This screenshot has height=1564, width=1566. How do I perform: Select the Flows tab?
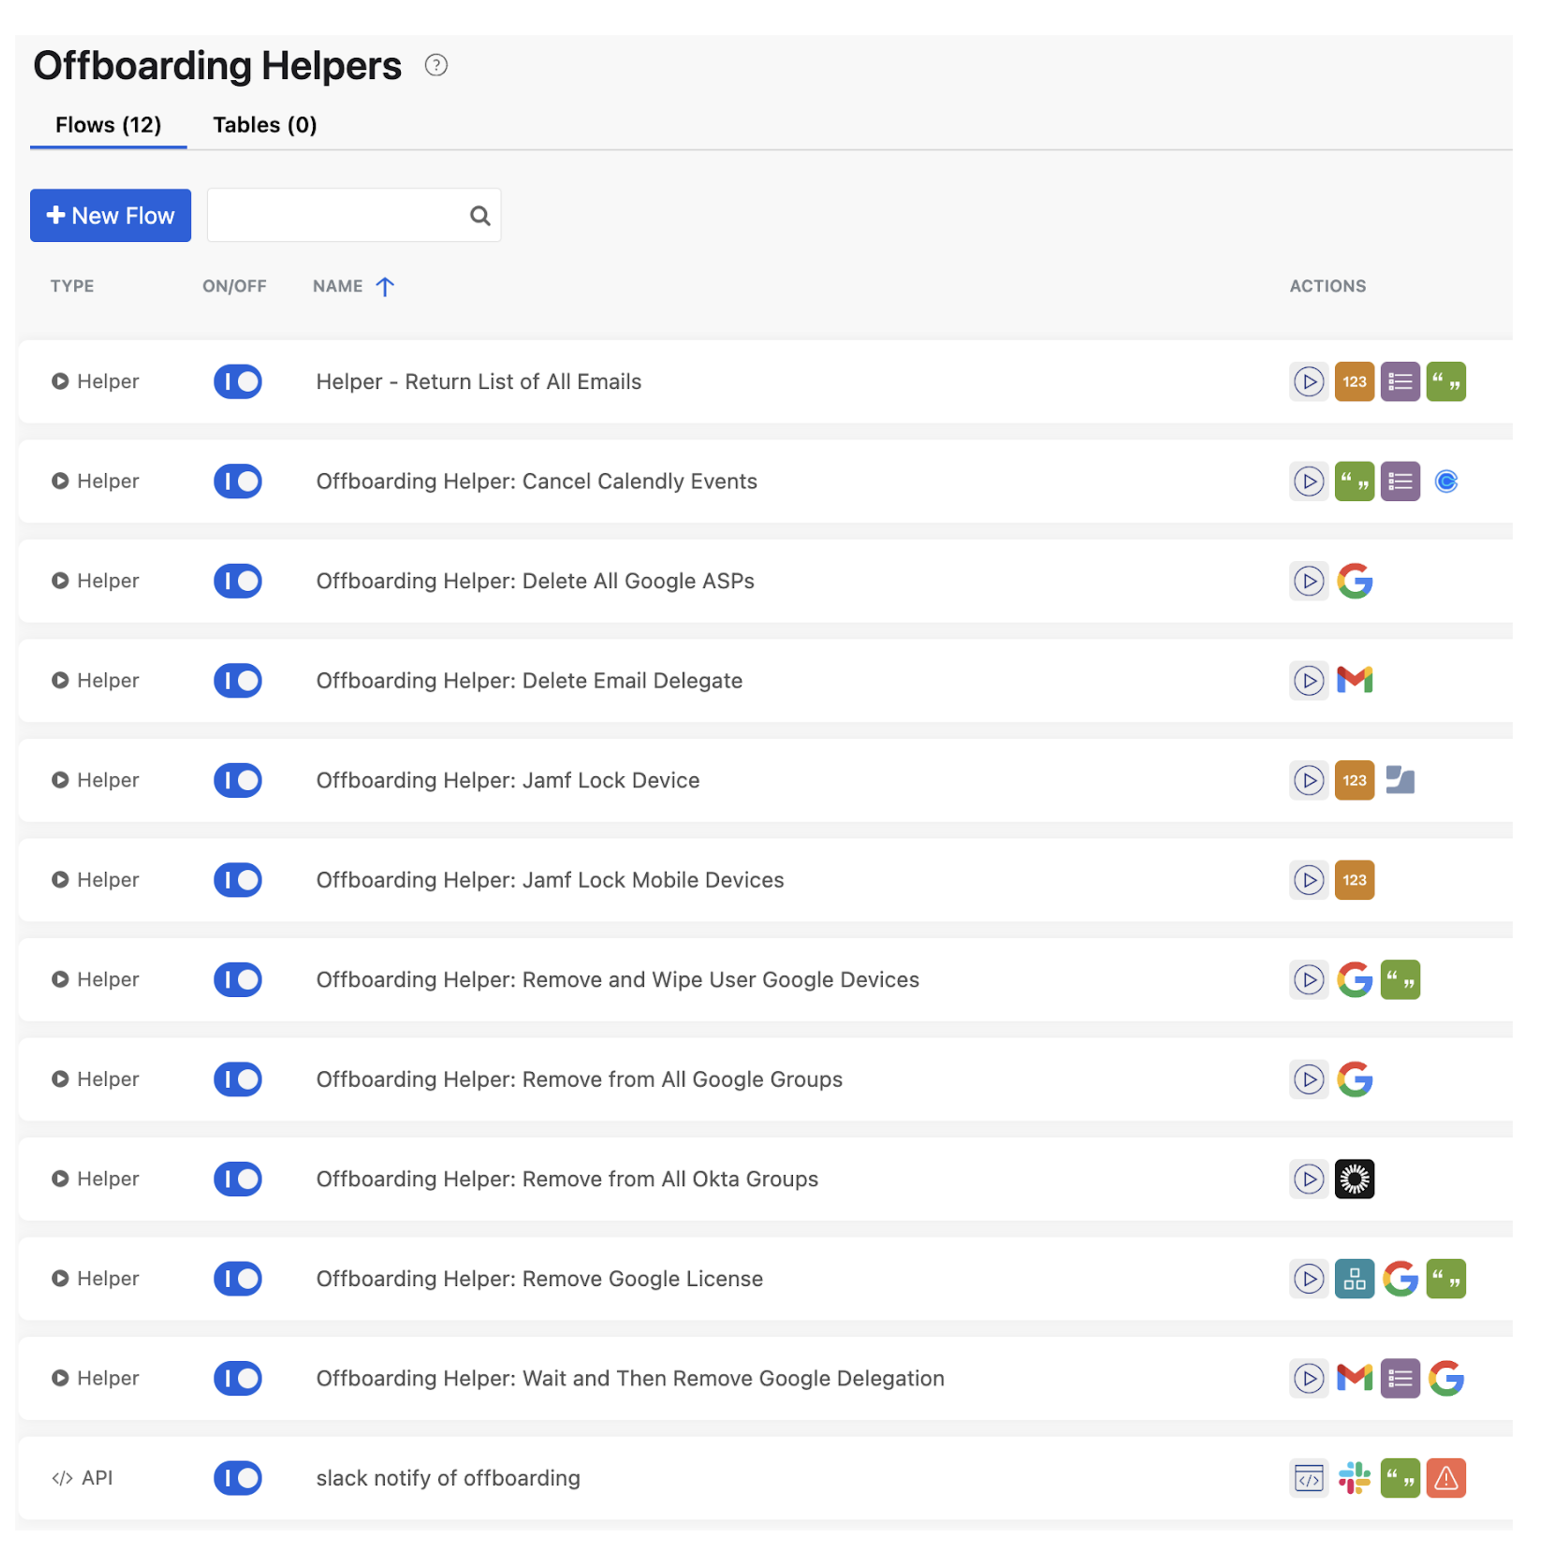(x=108, y=124)
